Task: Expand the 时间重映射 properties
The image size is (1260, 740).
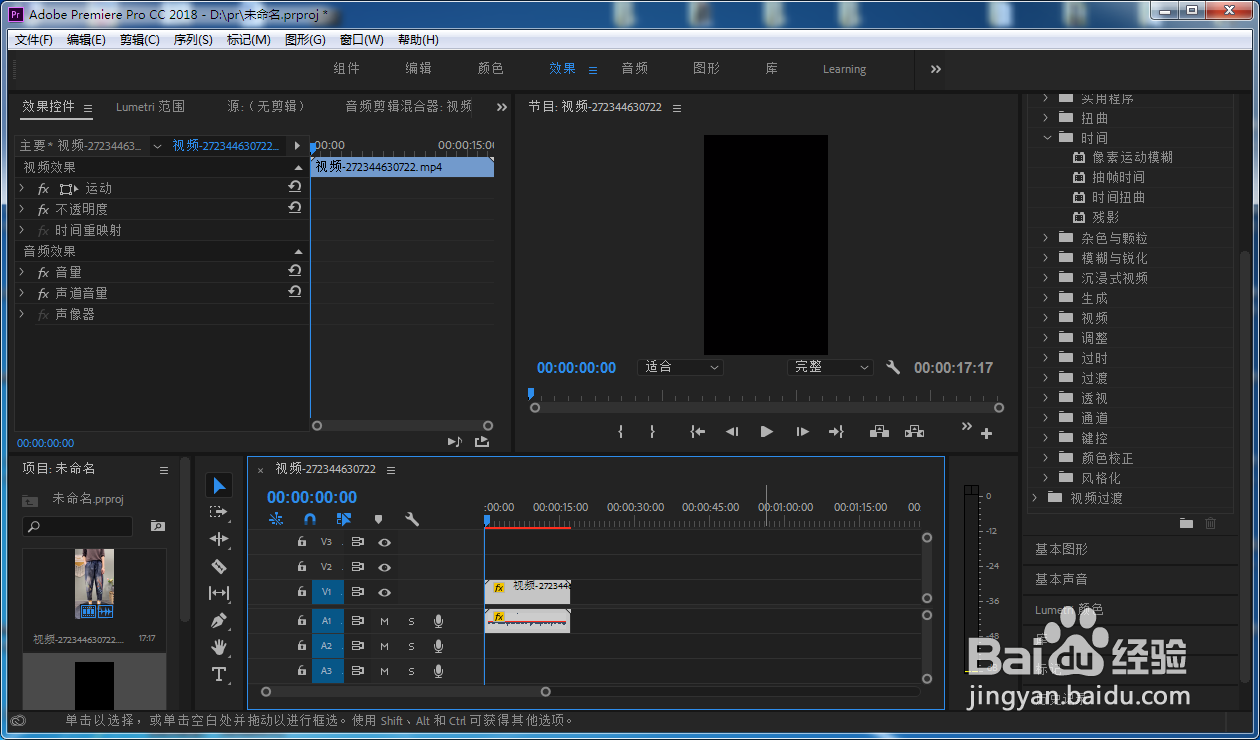Action: click(x=22, y=230)
